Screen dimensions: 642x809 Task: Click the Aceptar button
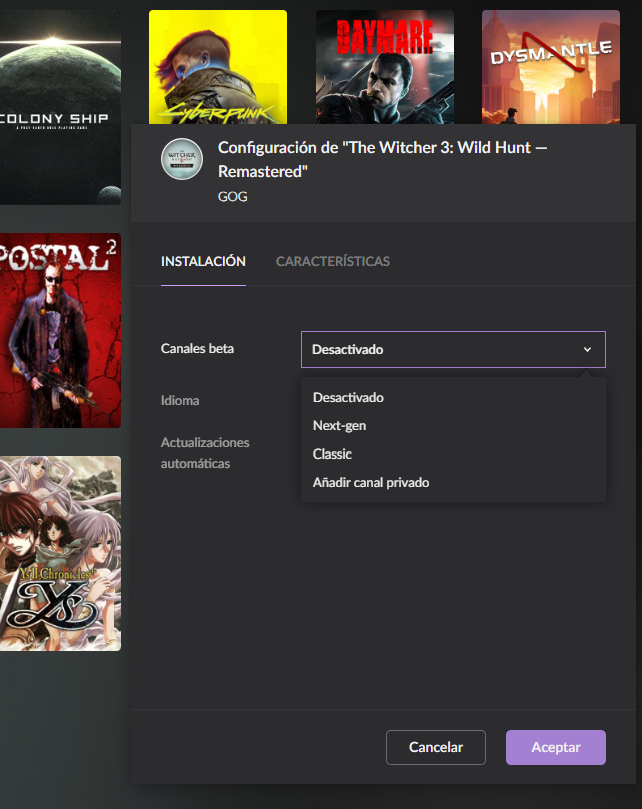pos(556,747)
